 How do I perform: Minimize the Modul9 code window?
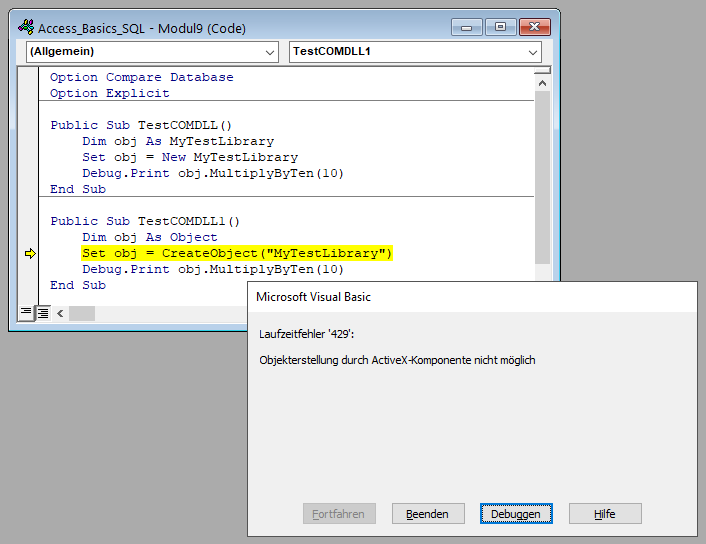469,27
